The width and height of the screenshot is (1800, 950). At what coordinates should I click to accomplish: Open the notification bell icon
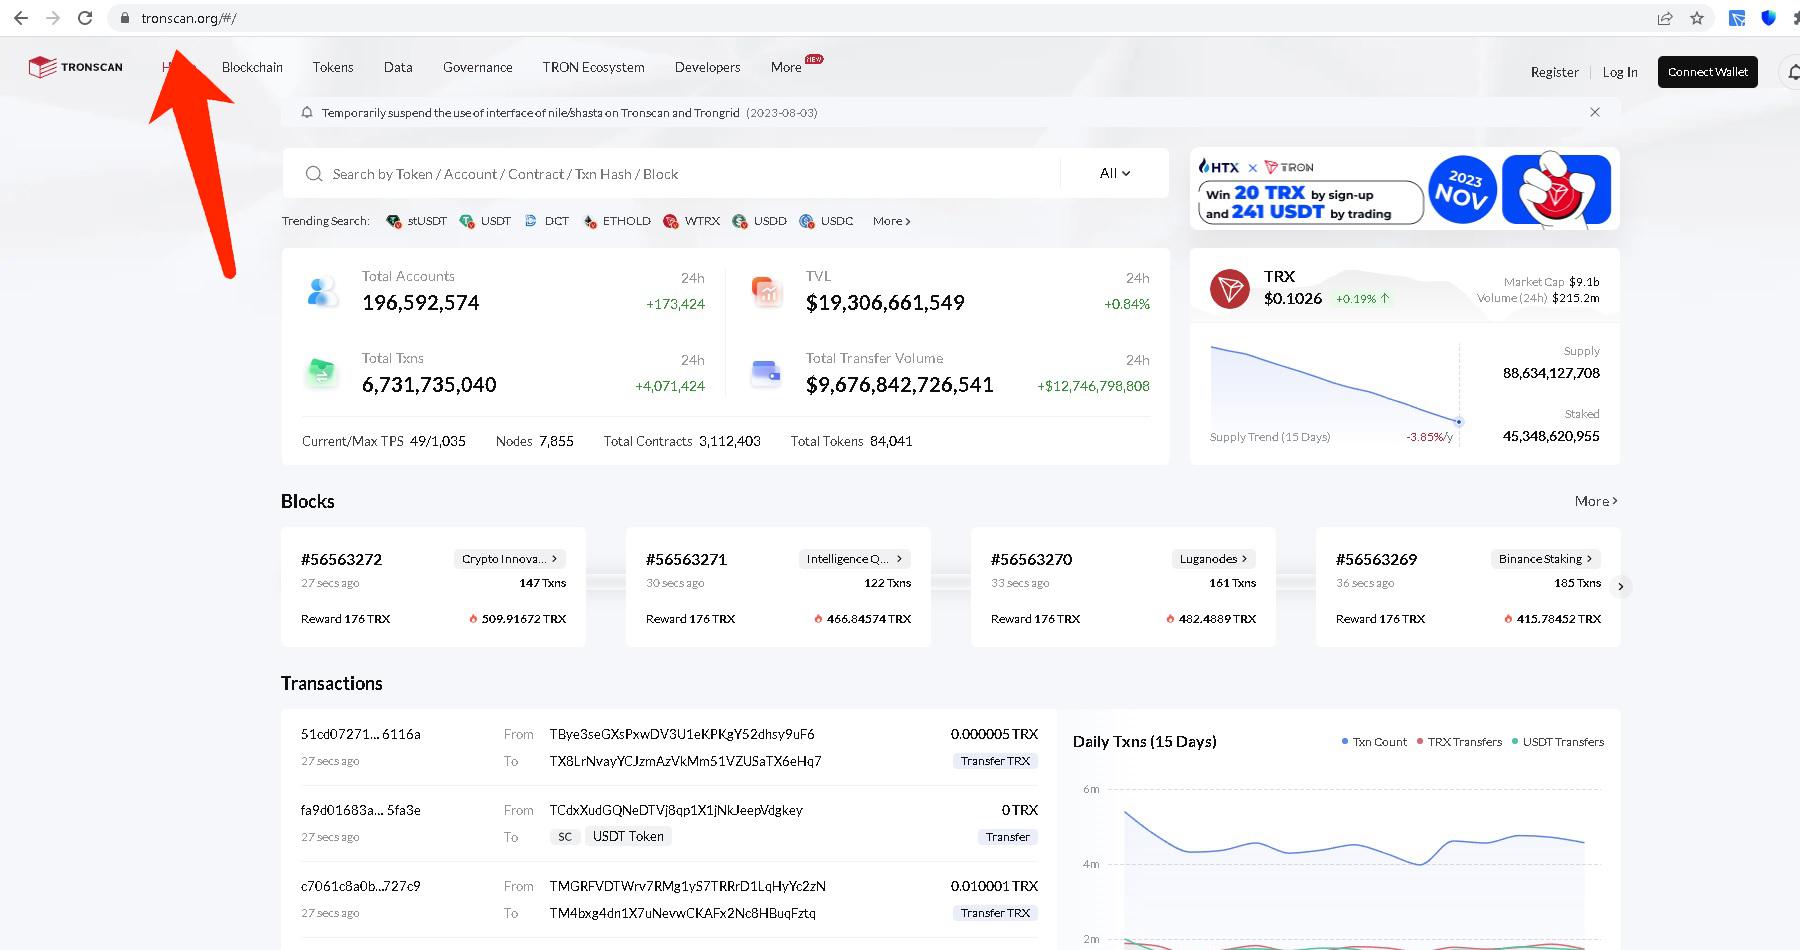[1793, 72]
